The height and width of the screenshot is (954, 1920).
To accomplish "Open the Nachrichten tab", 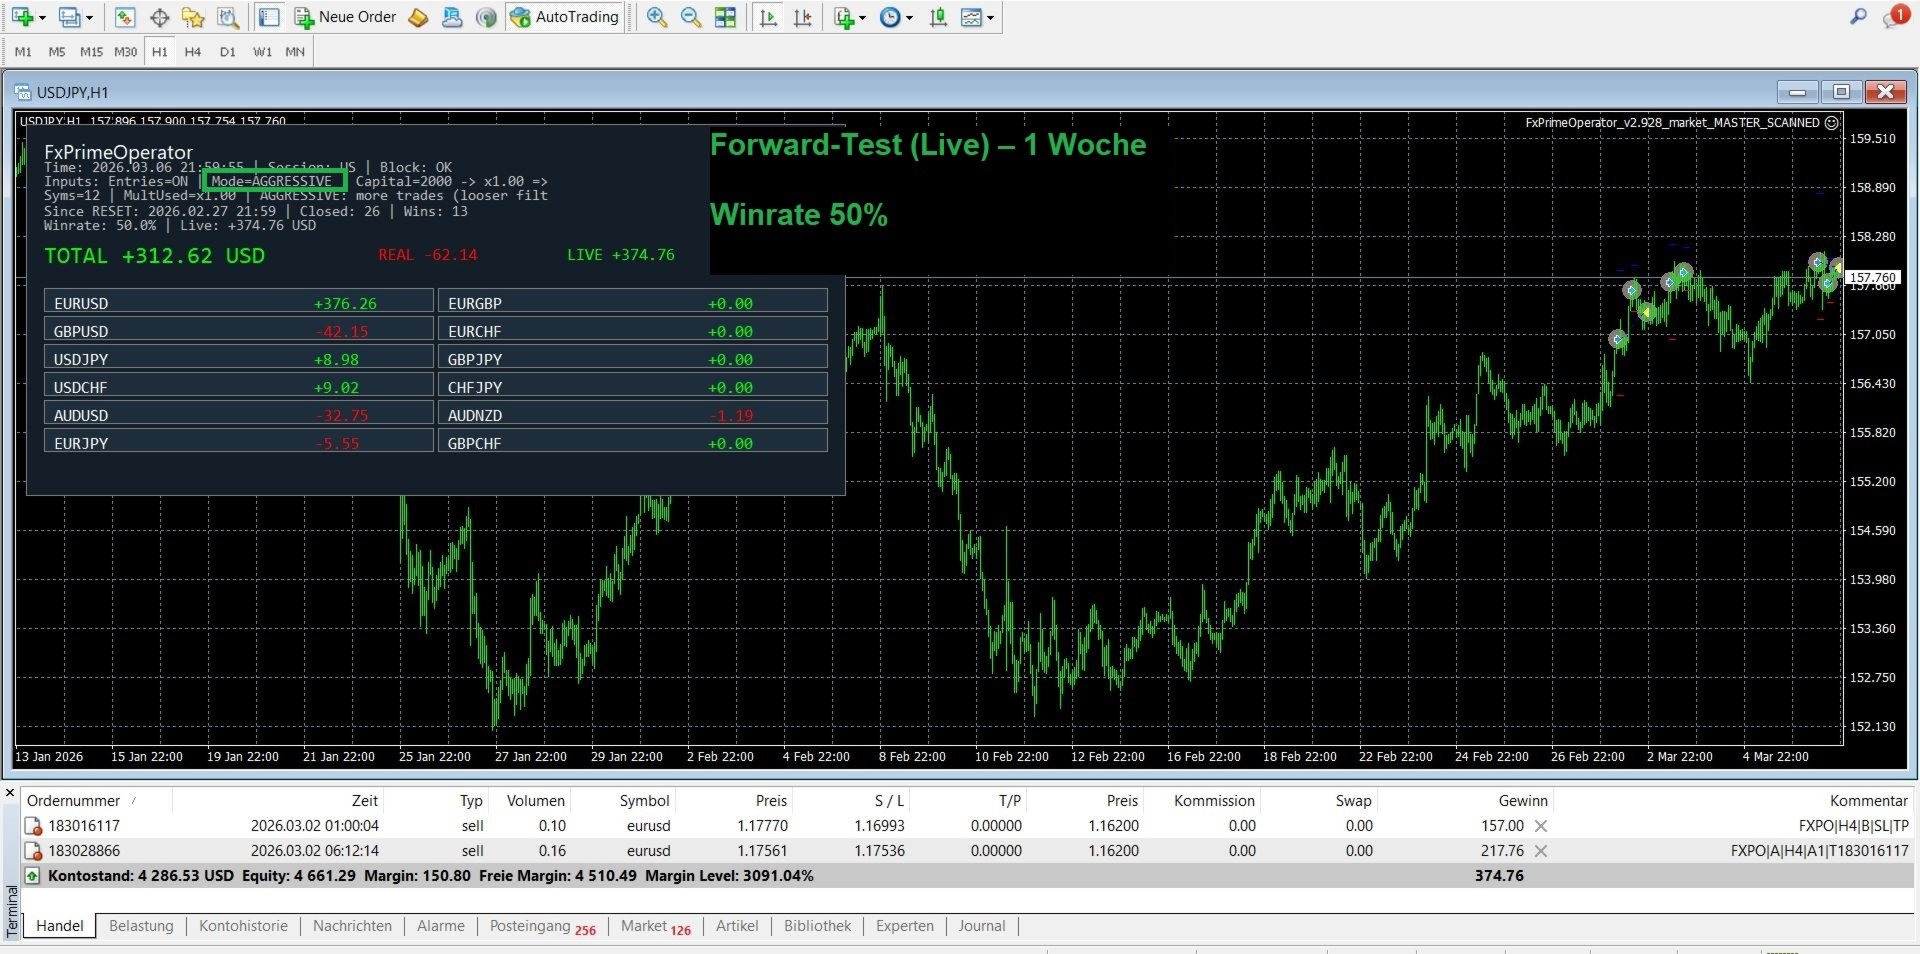I will 352,926.
